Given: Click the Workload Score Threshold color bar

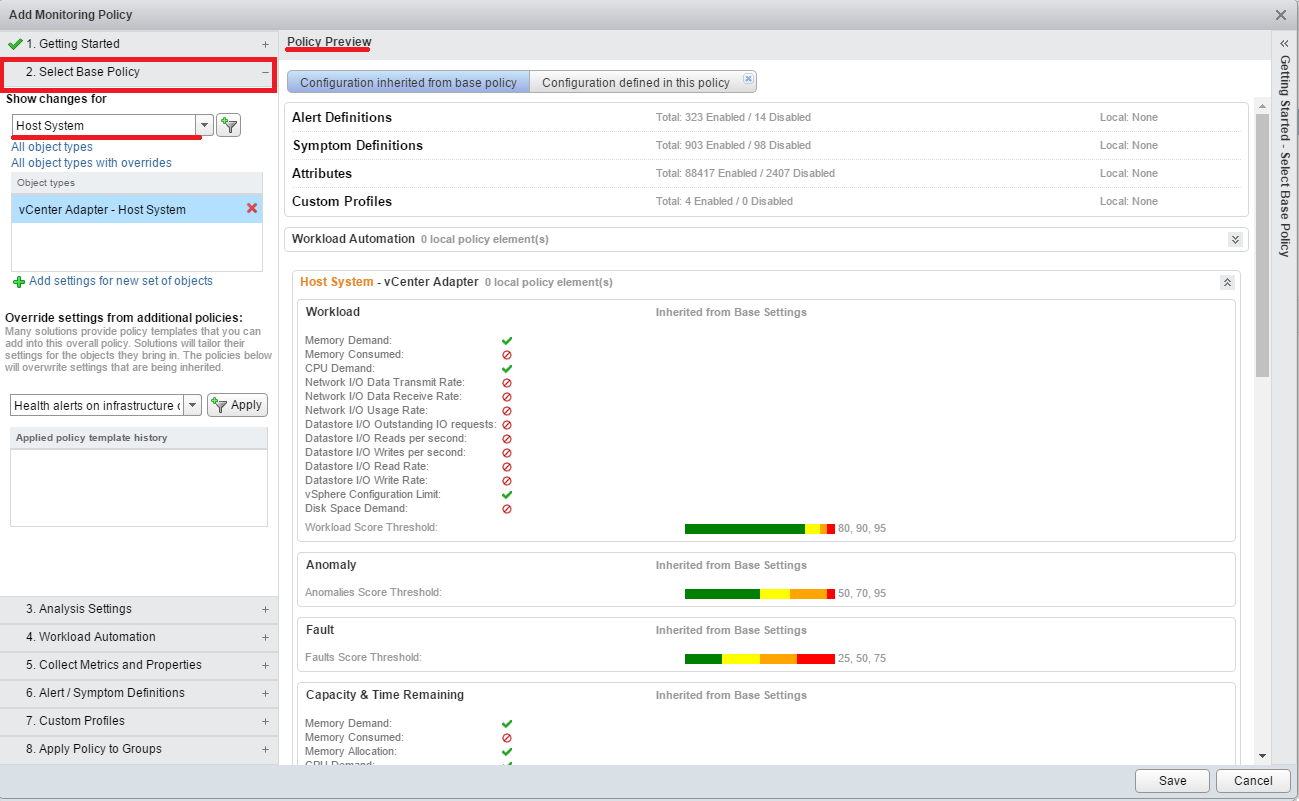Looking at the screenshot, I should point(759,528).
